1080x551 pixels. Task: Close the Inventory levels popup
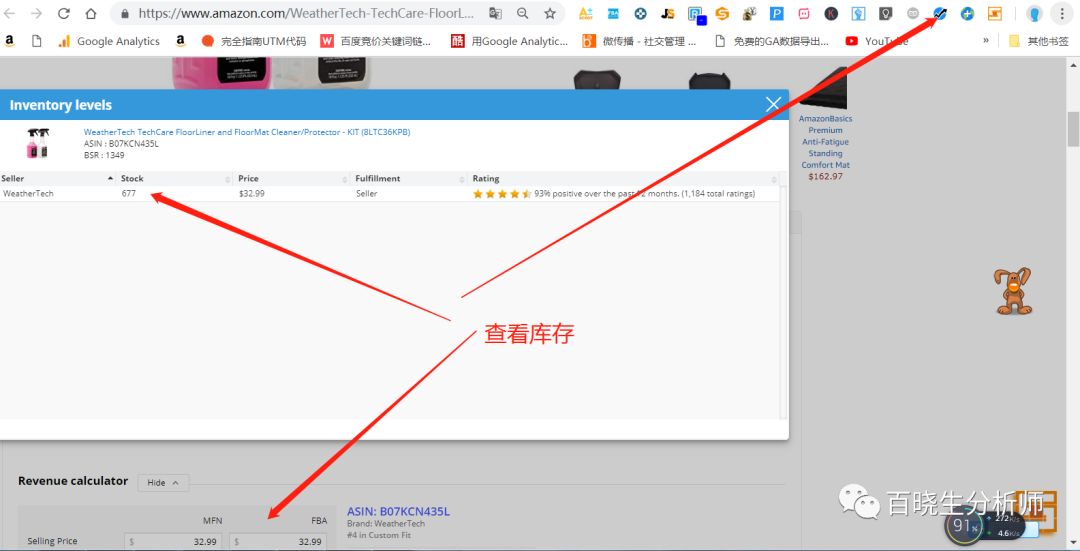(x=773, y=104)
